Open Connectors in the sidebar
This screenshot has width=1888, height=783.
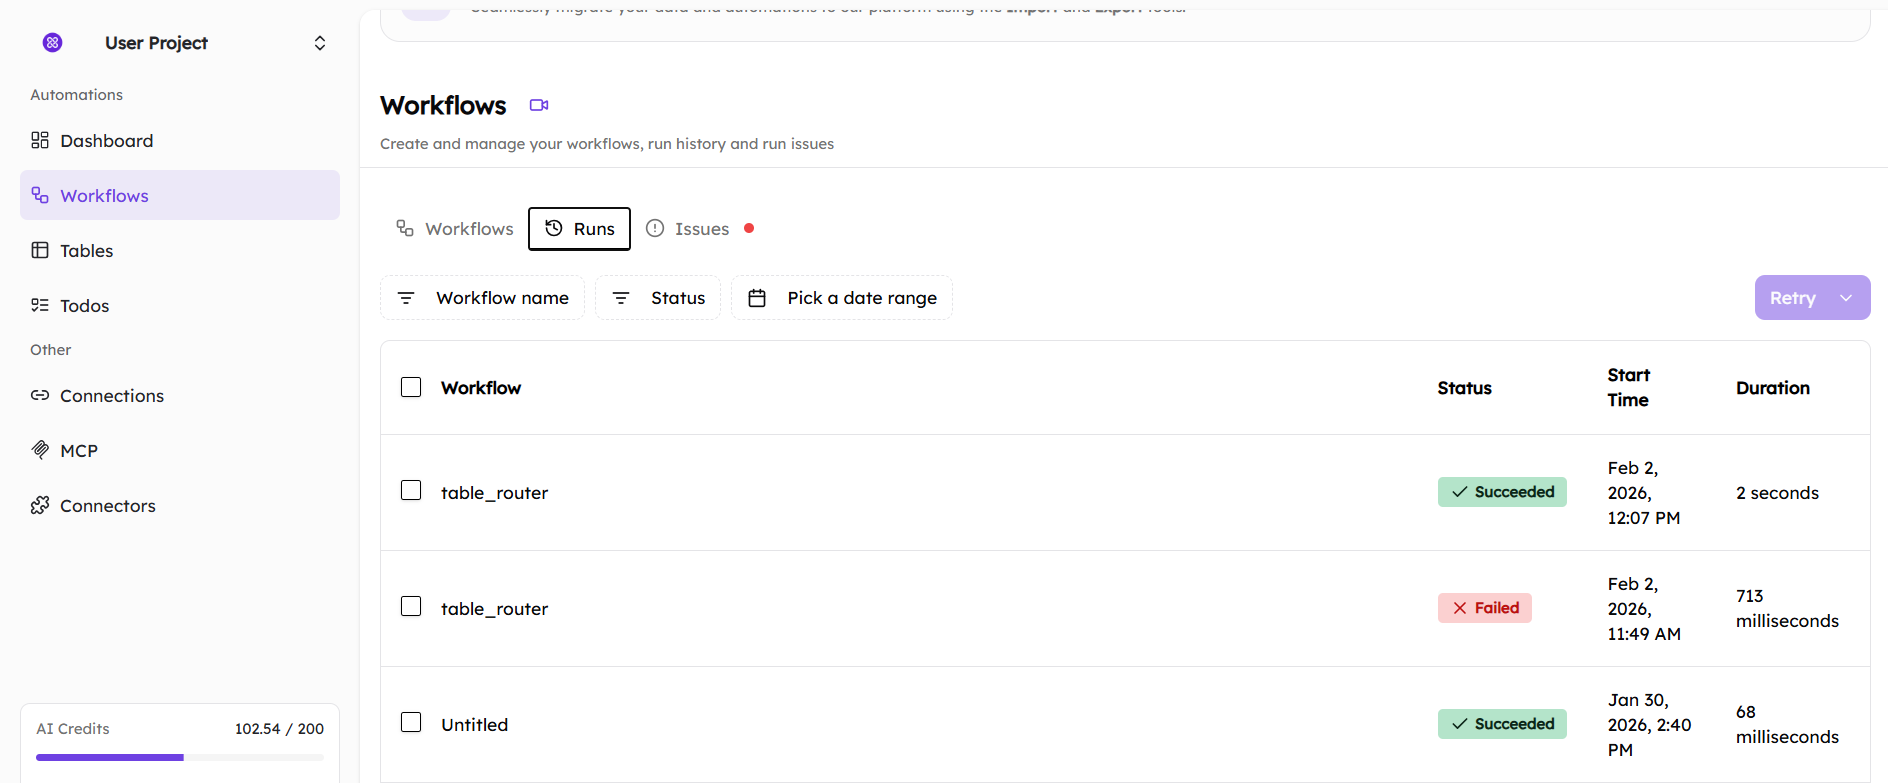pos(107,506)
